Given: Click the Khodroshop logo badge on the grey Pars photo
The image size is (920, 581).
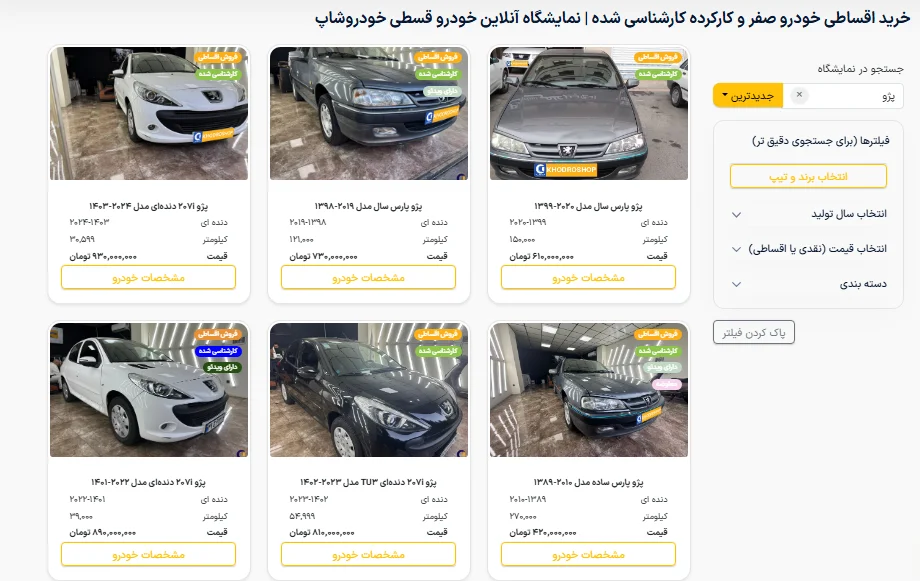Looking at the screenshot, I should (566, 170).
